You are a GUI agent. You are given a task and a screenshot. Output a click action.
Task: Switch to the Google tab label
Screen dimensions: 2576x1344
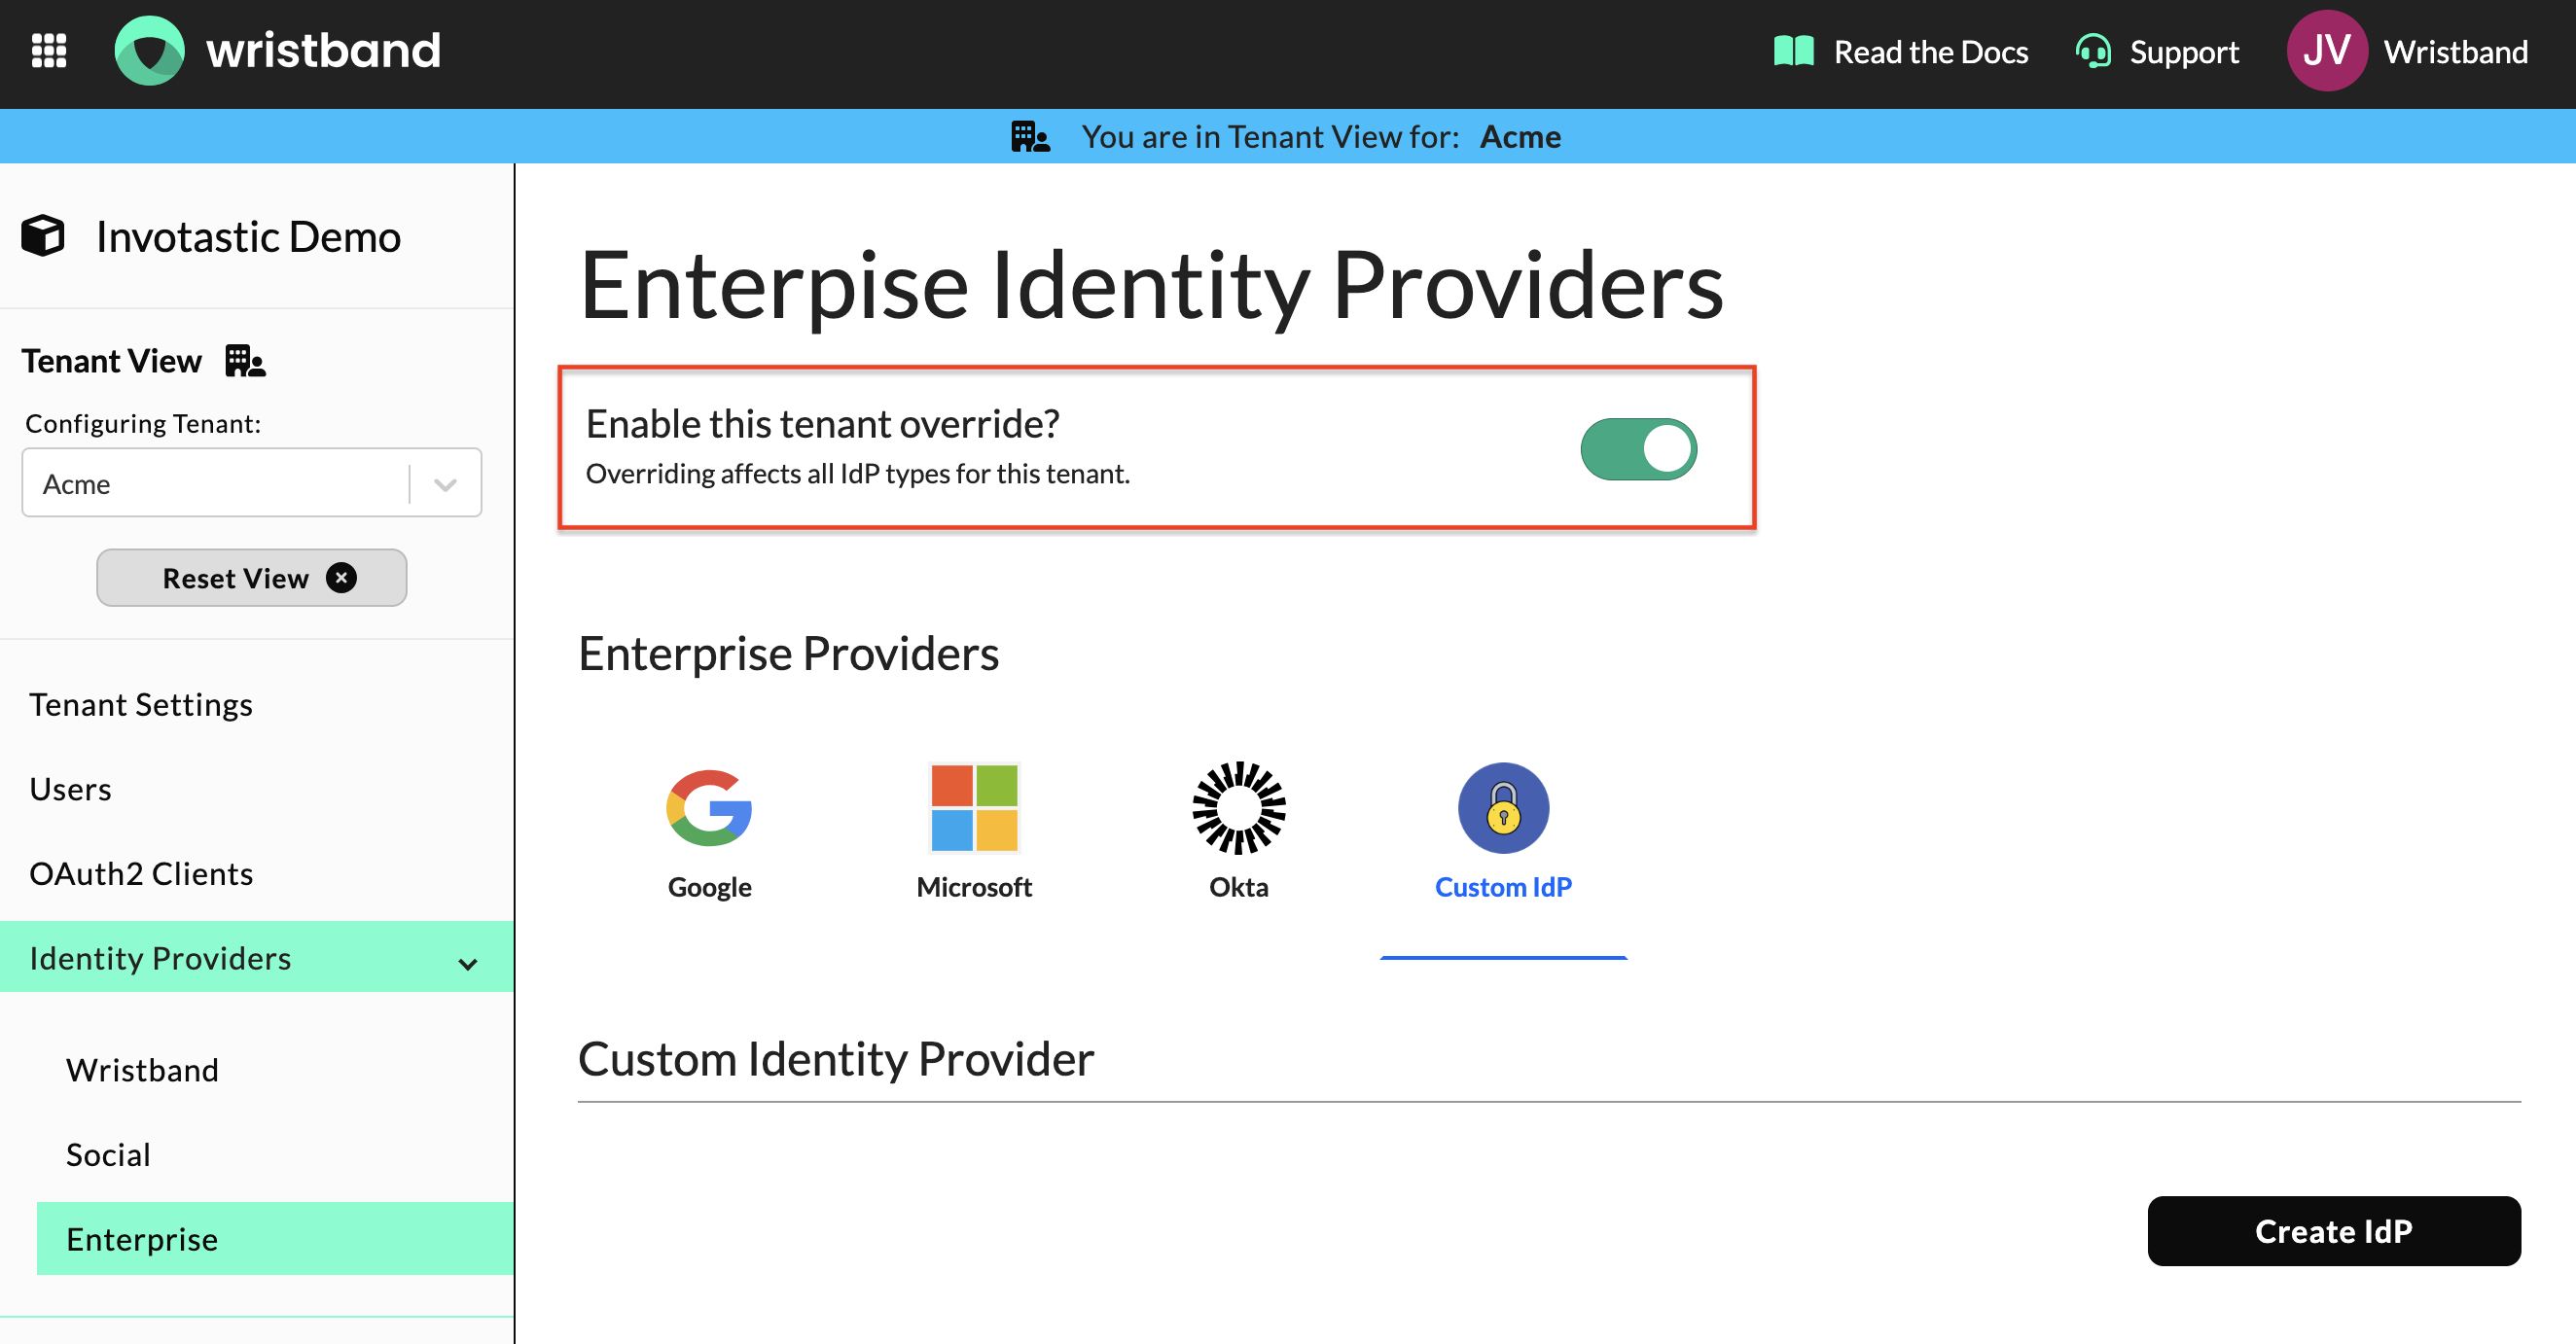(x=709, y=886)
